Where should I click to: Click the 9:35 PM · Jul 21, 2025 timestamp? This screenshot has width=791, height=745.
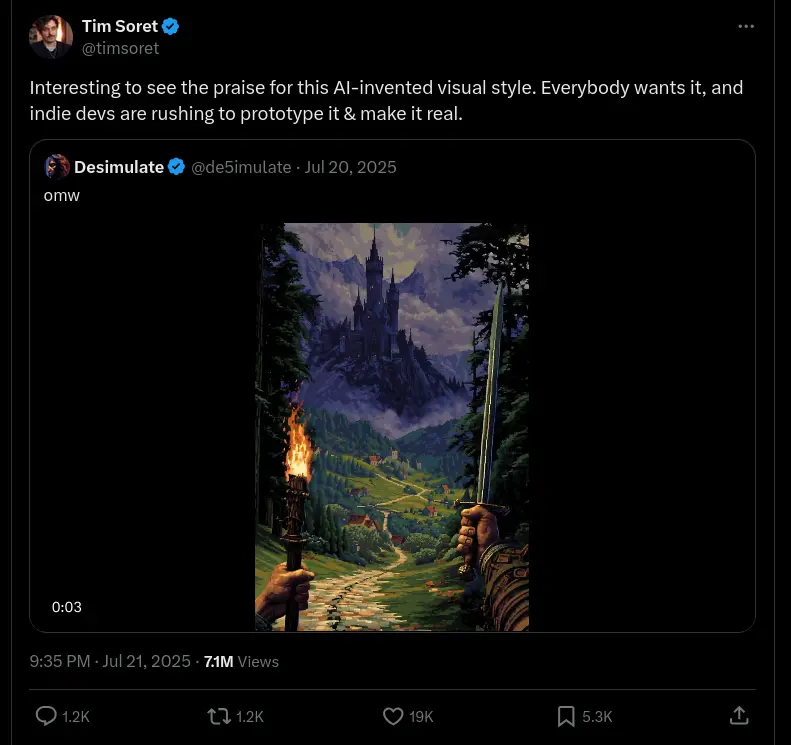[110, 661]
